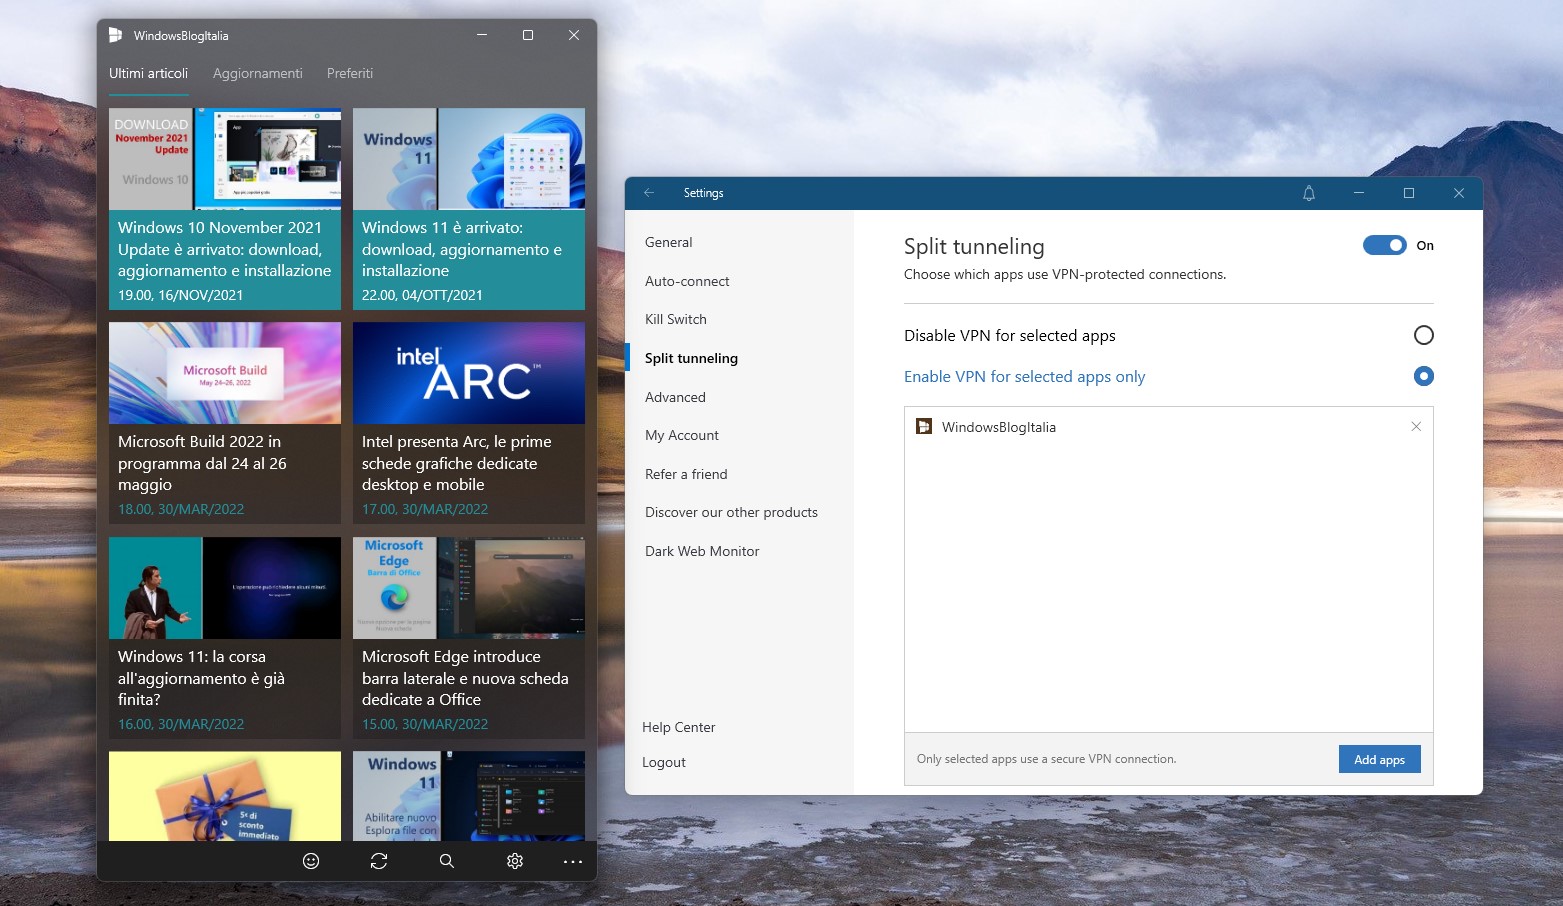Image resolution: width=1563 pixels, height=906 pixels.
Task: Open Kill Switch settings section
Action: coord(676,319)
